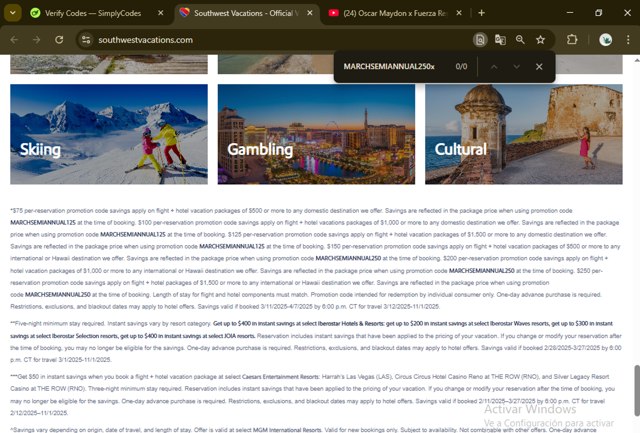Jump to previous find result arrow
This screenshot has width=640, height=433.
pos(494,67)
